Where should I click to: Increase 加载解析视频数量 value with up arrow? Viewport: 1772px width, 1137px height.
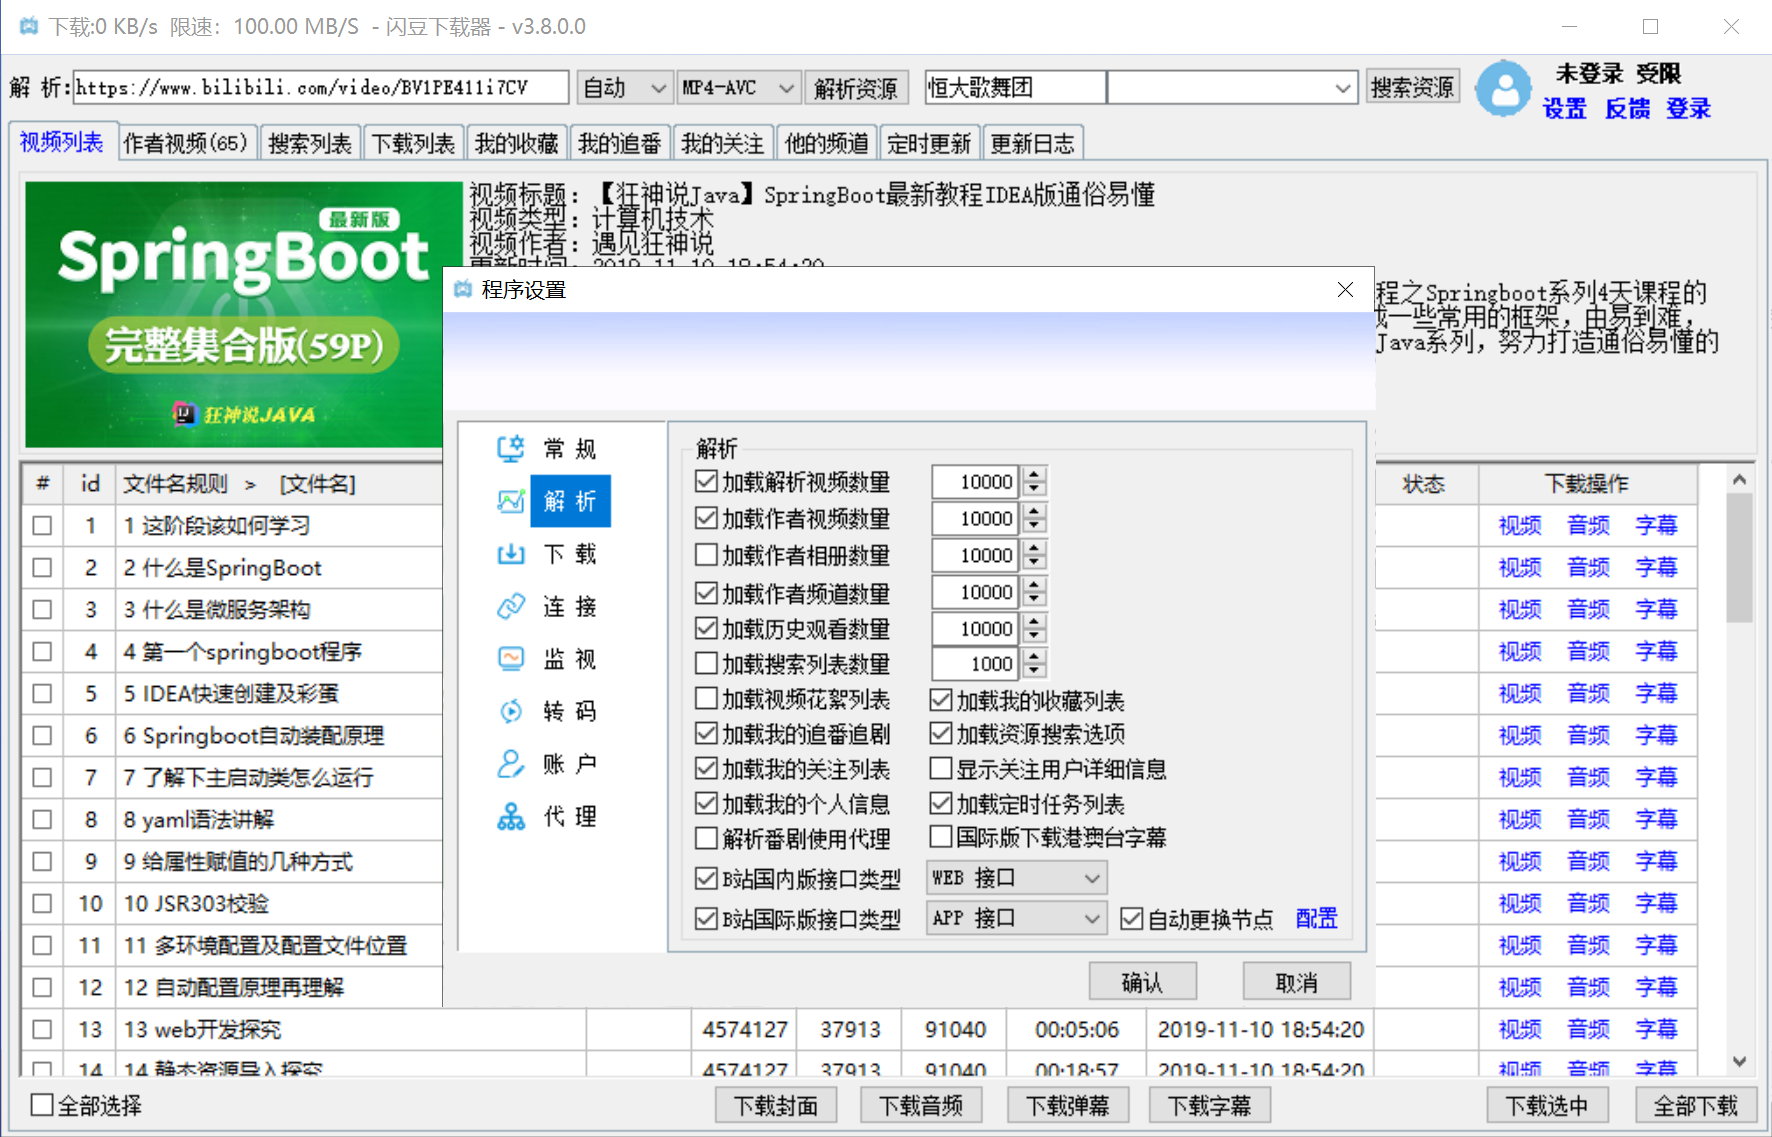pyautogui.click(x=1035, y=474)
